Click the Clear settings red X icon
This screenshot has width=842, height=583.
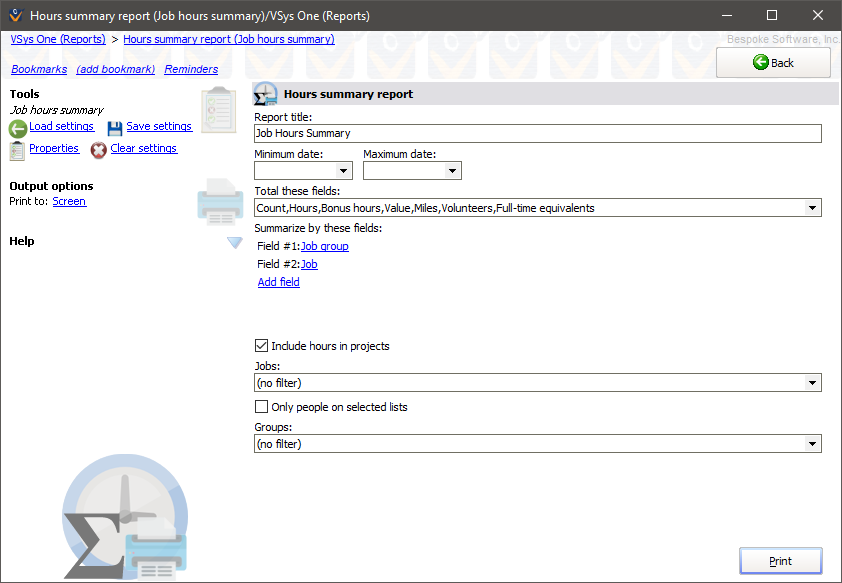[x=98, y=148]
